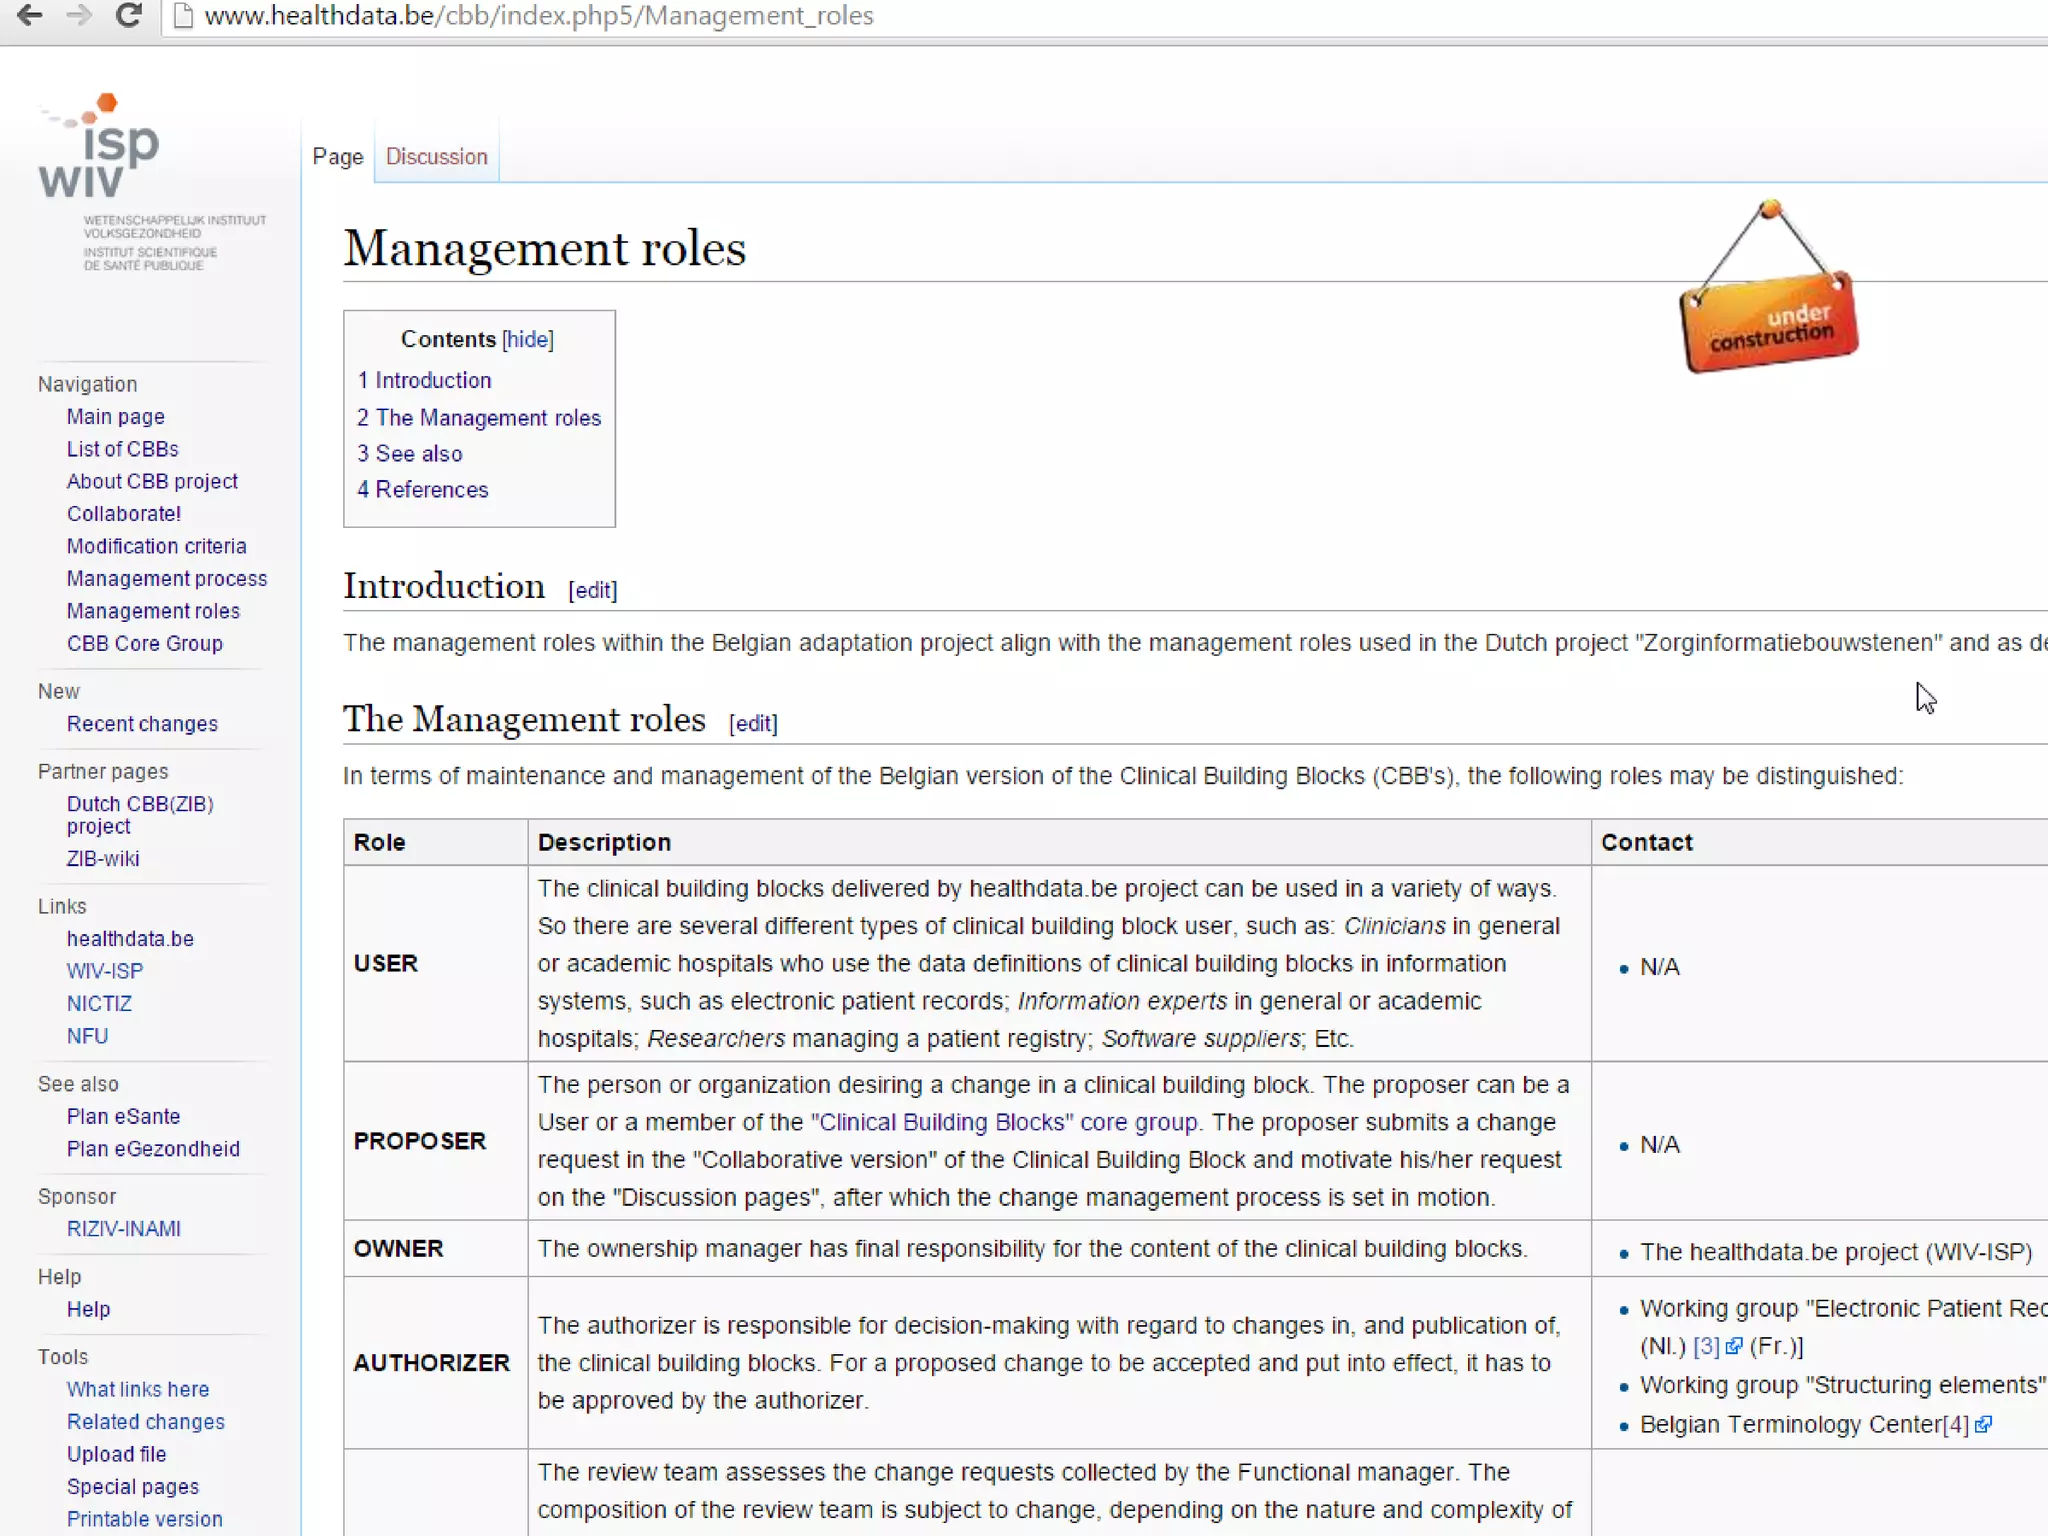Edit the Introduction section
The image size is (2048, 1536).
click(x=592, y=590)
